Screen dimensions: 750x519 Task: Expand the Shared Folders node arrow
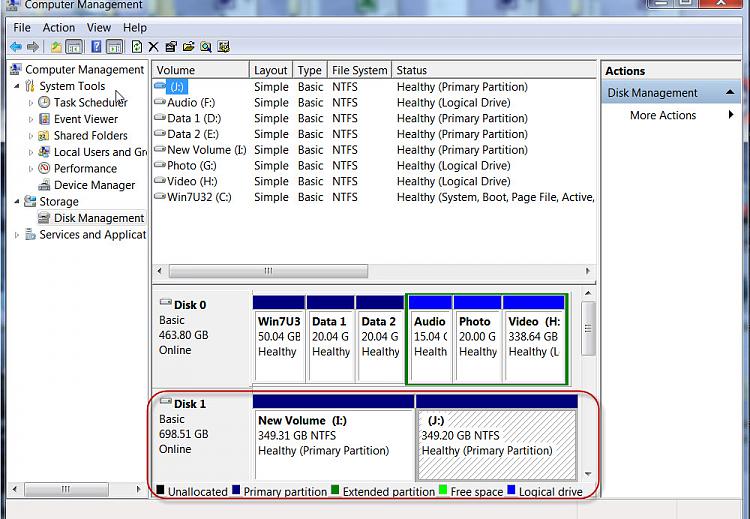[31, 136]
